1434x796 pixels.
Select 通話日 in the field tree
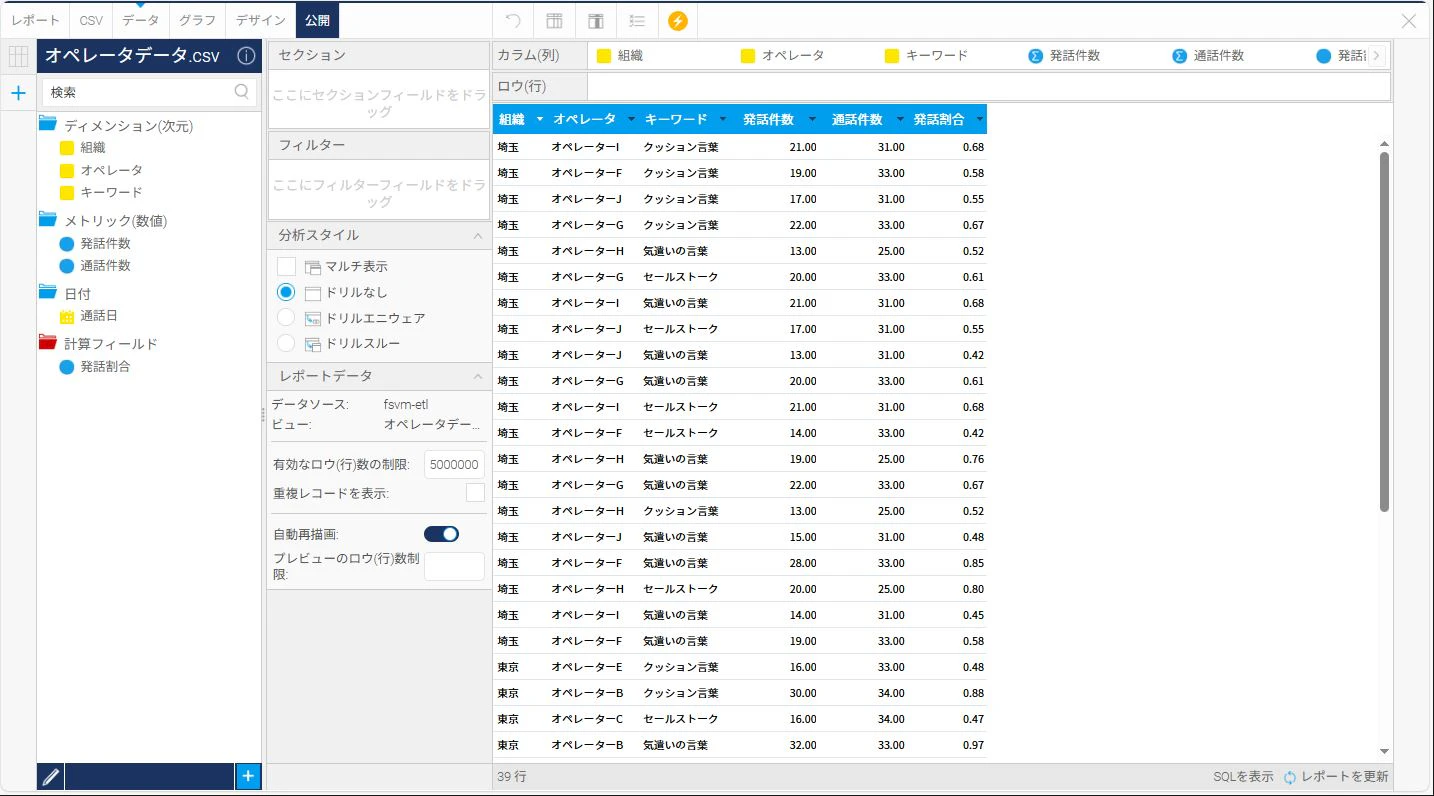(x=99, y=316)
